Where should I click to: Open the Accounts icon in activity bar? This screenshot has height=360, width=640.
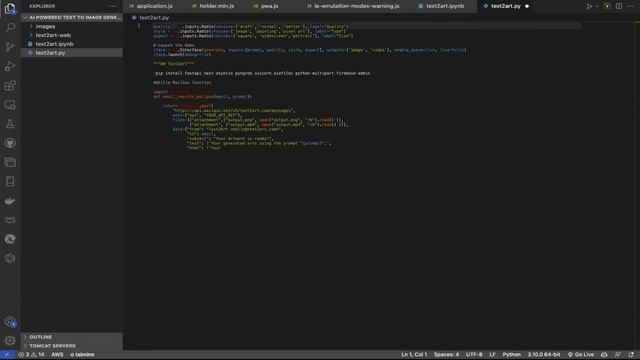[x=10, y=322]
